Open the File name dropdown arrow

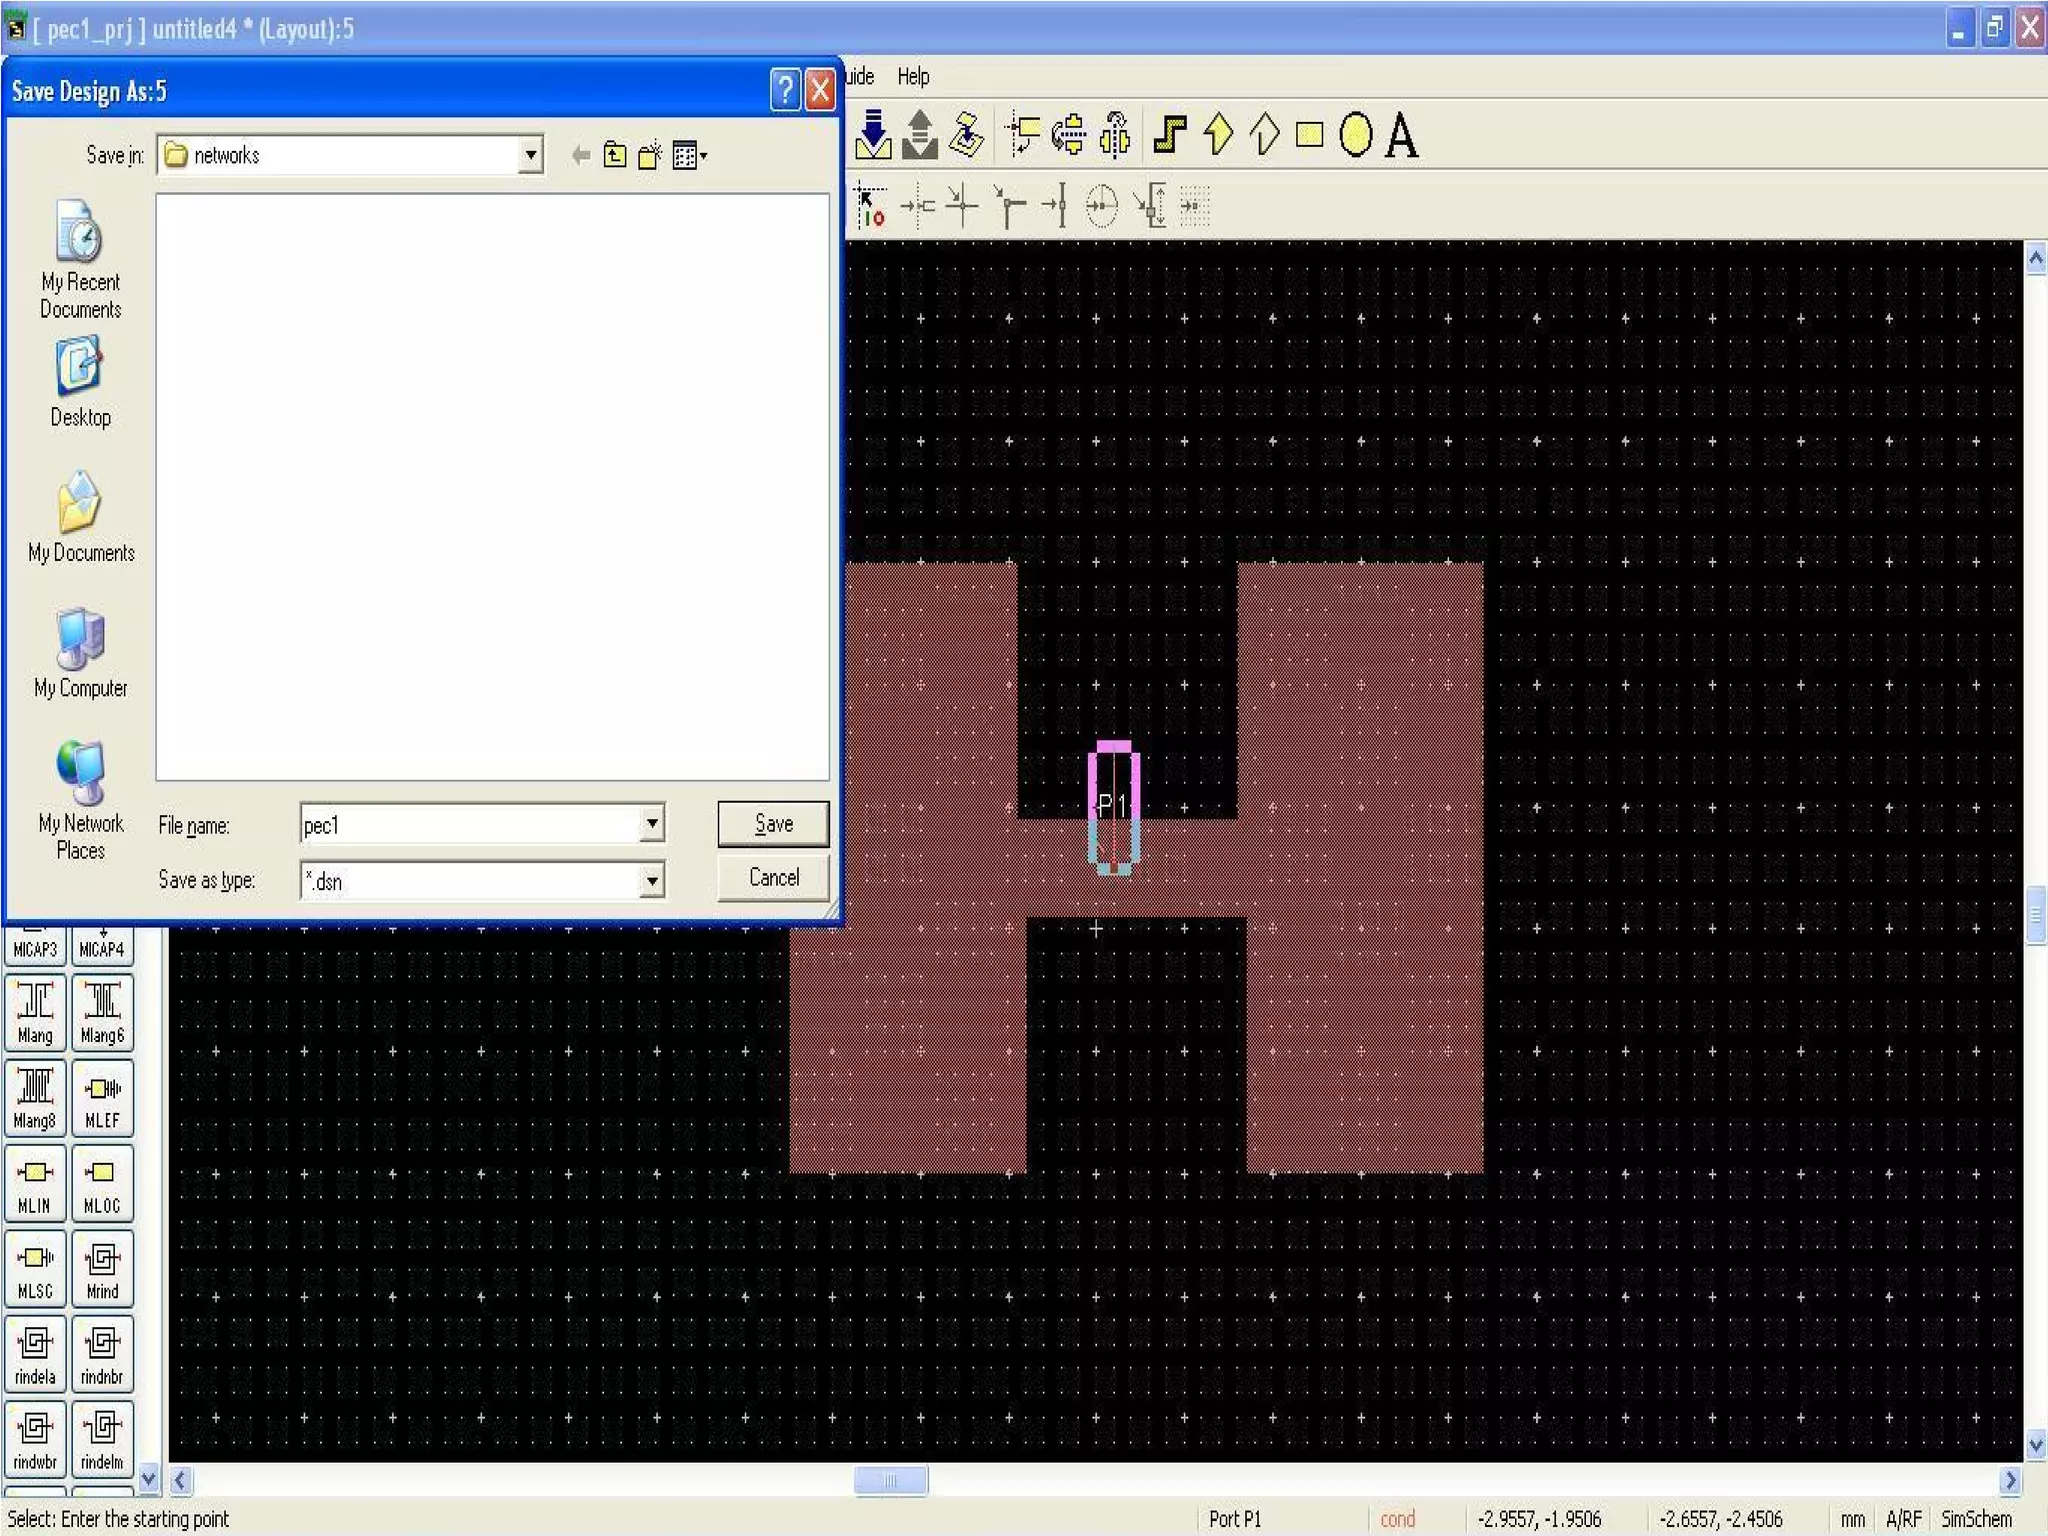coord(651,824)
